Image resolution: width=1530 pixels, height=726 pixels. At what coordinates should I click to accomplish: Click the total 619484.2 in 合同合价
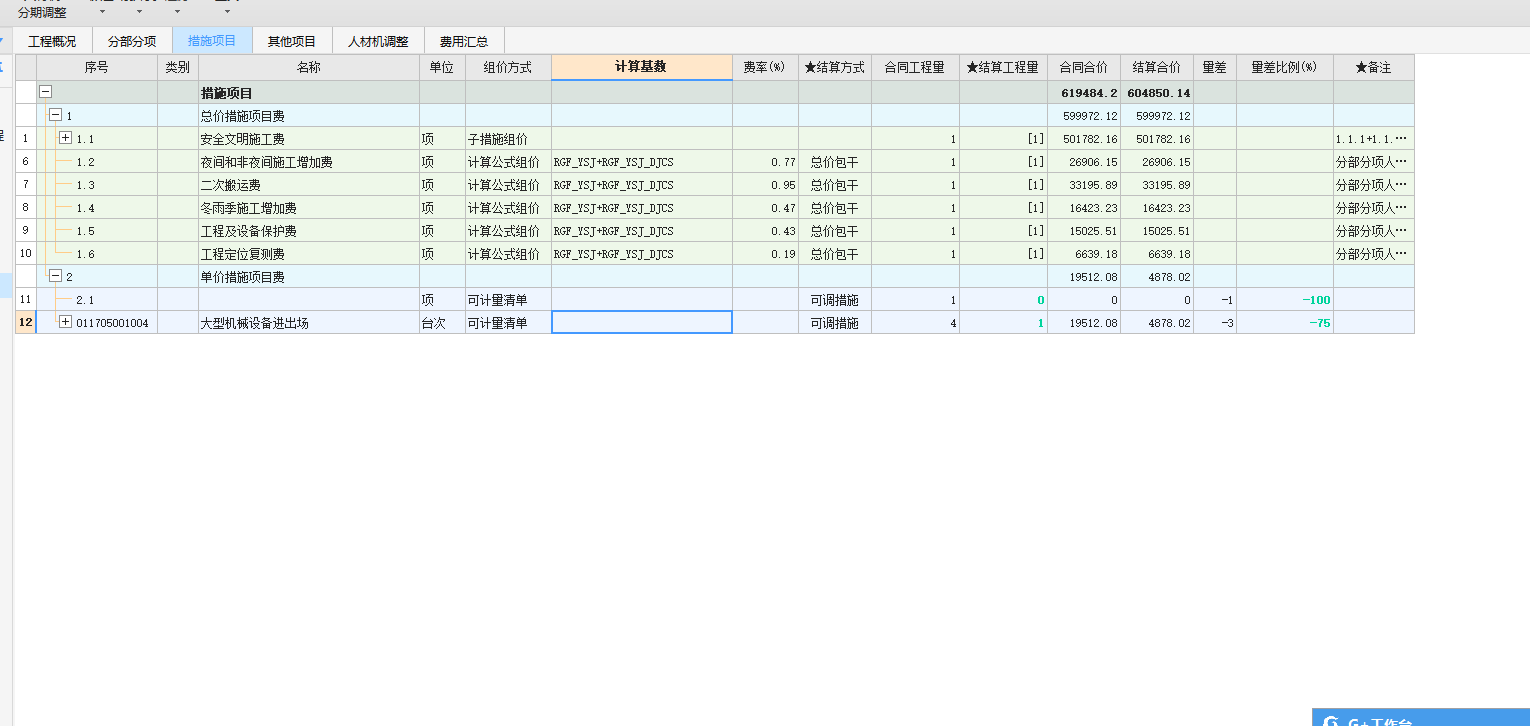(1084, 92)
